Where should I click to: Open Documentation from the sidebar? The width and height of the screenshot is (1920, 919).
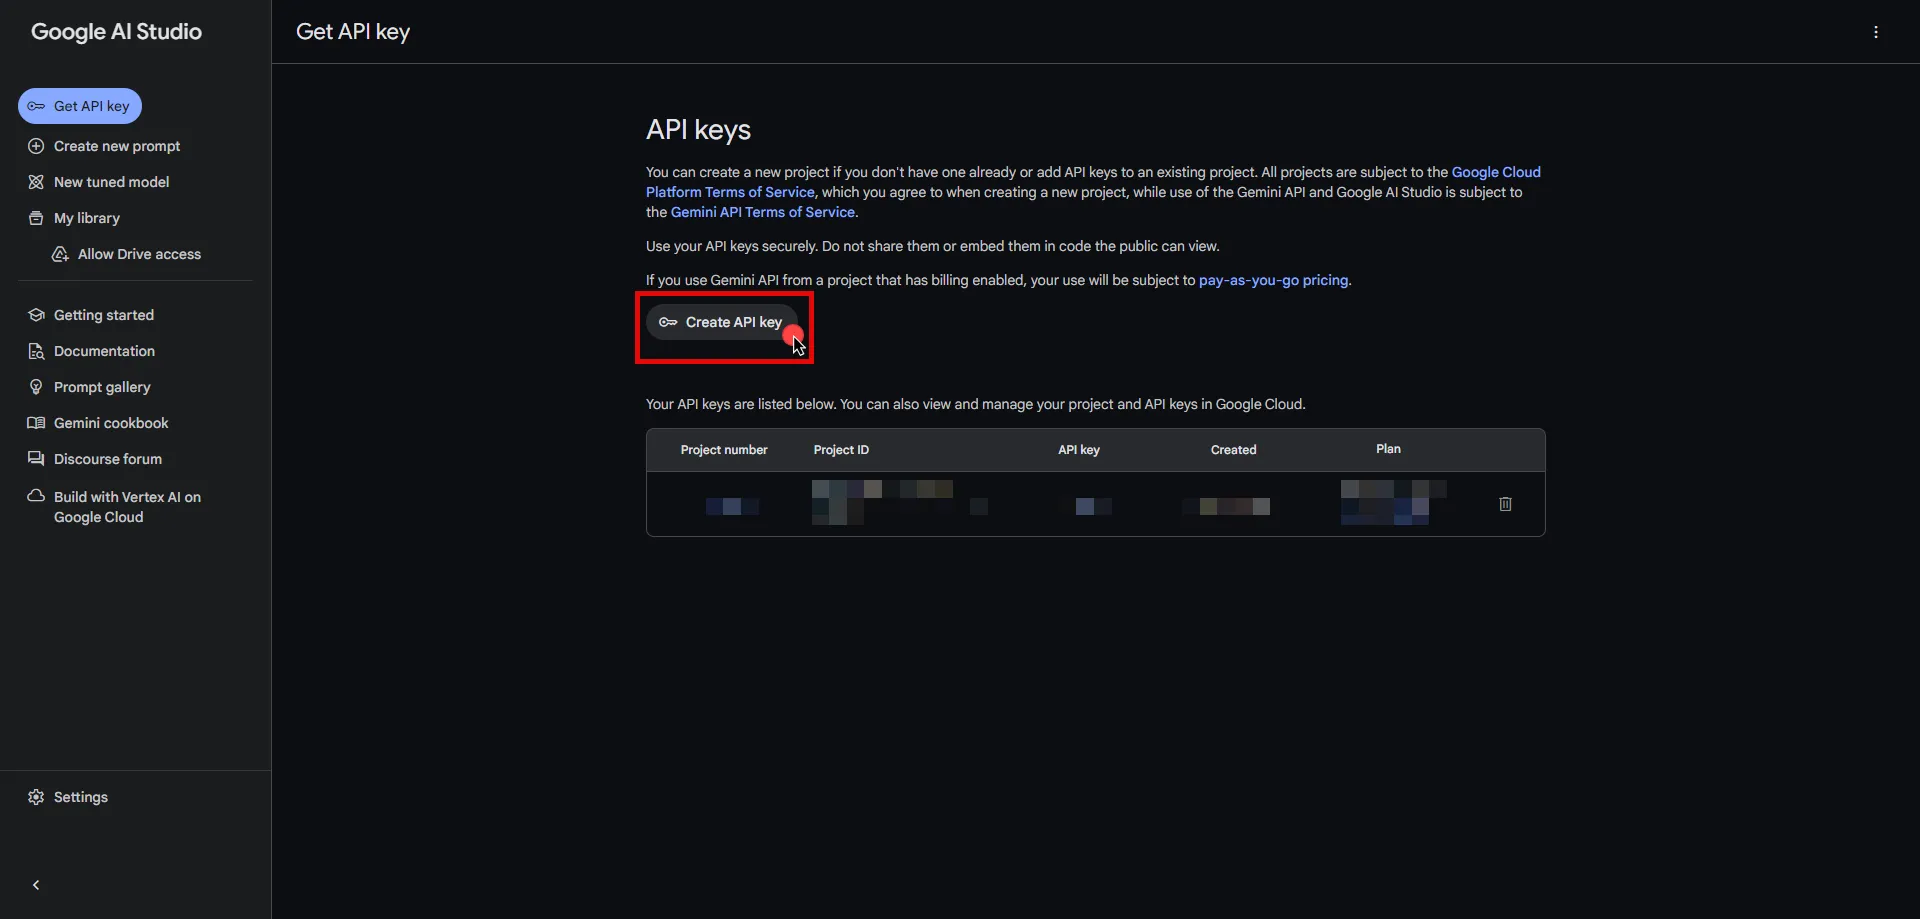104,351
